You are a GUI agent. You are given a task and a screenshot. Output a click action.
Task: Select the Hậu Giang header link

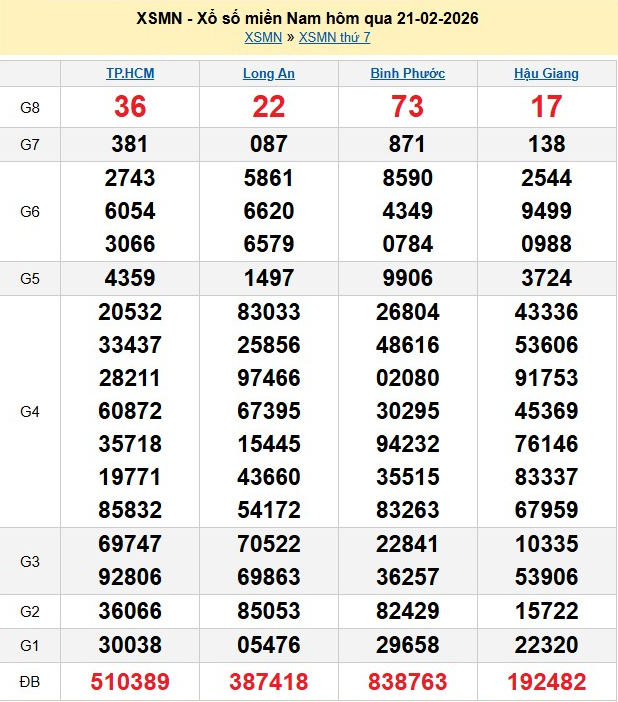[546, 73]
